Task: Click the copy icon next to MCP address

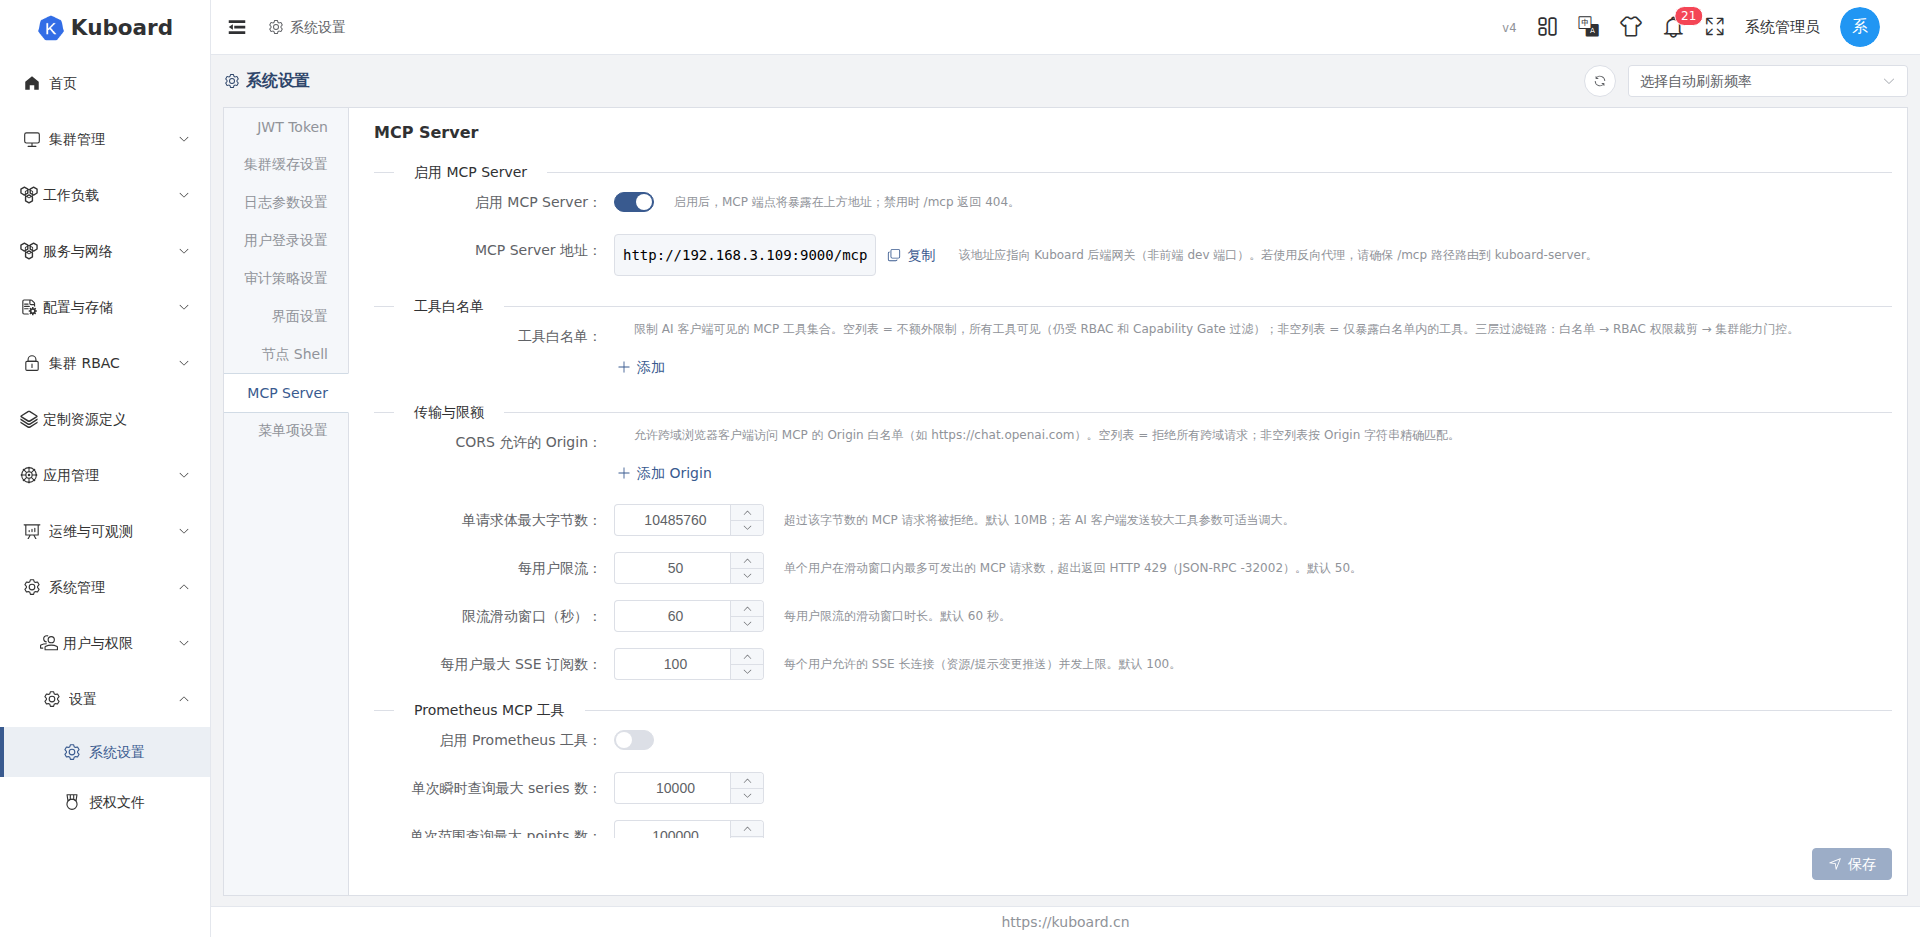Action: tap(894, 255)
